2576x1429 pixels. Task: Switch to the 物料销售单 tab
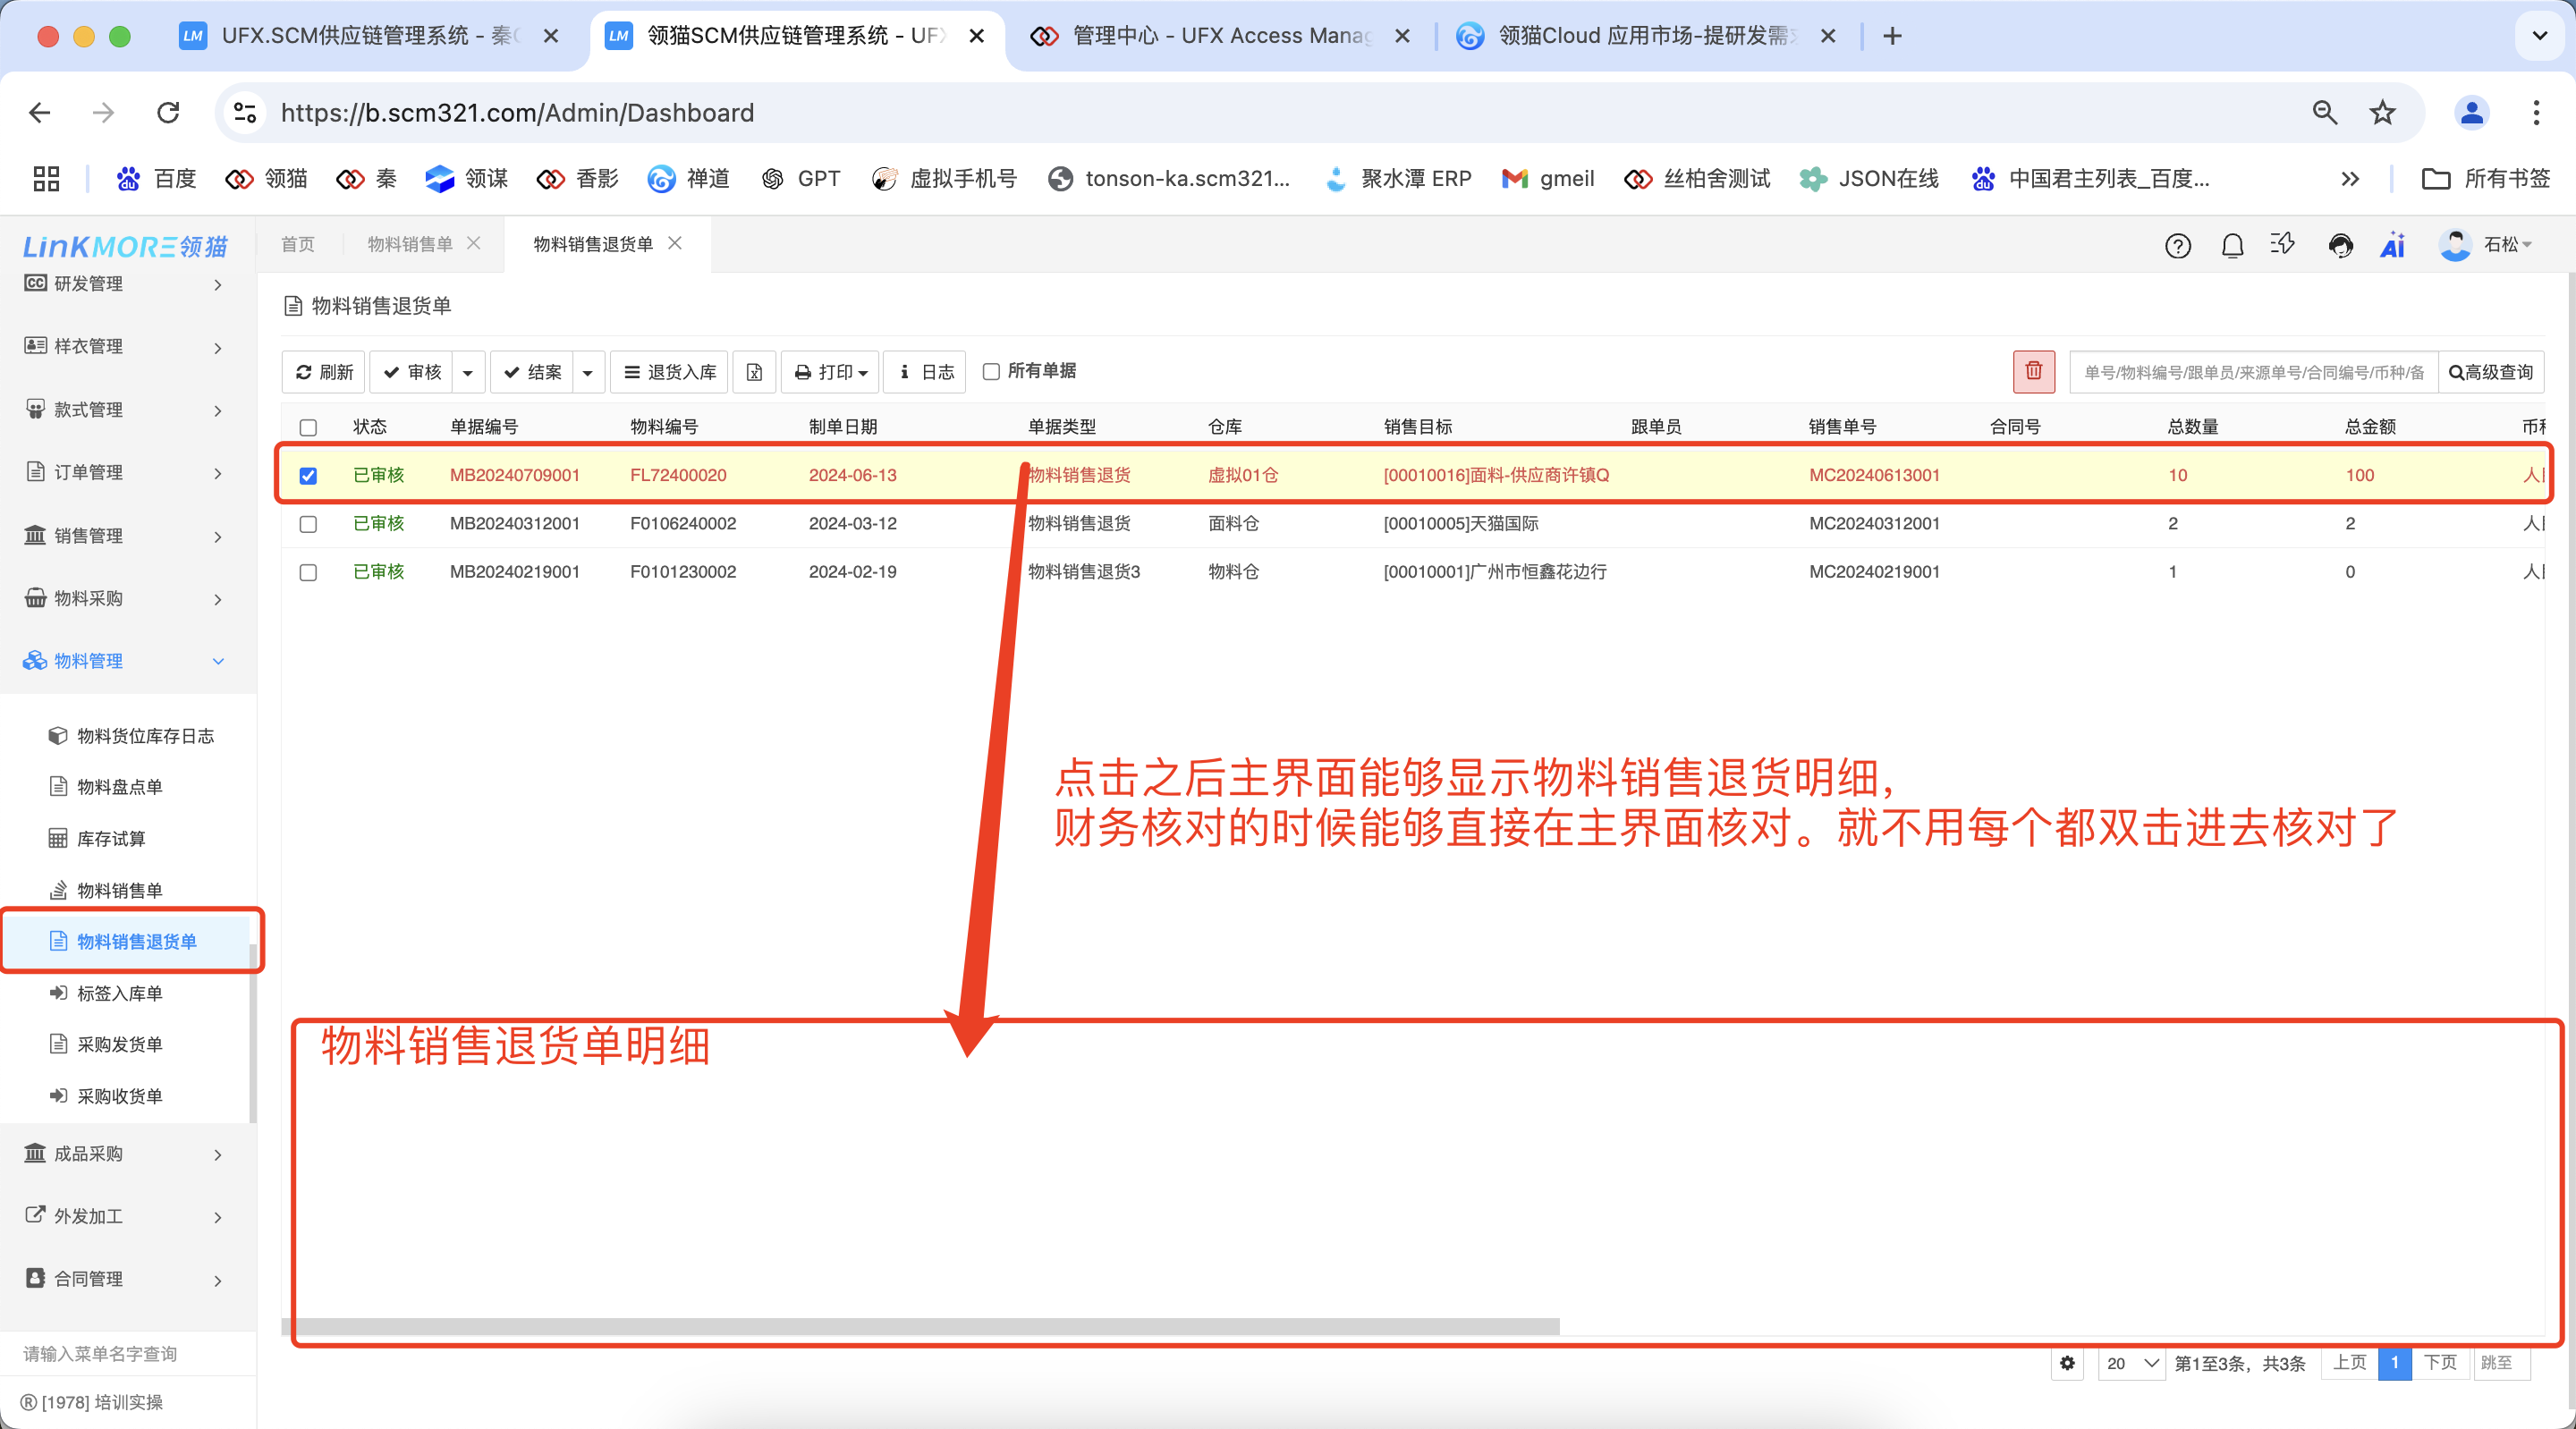[409, 243]
